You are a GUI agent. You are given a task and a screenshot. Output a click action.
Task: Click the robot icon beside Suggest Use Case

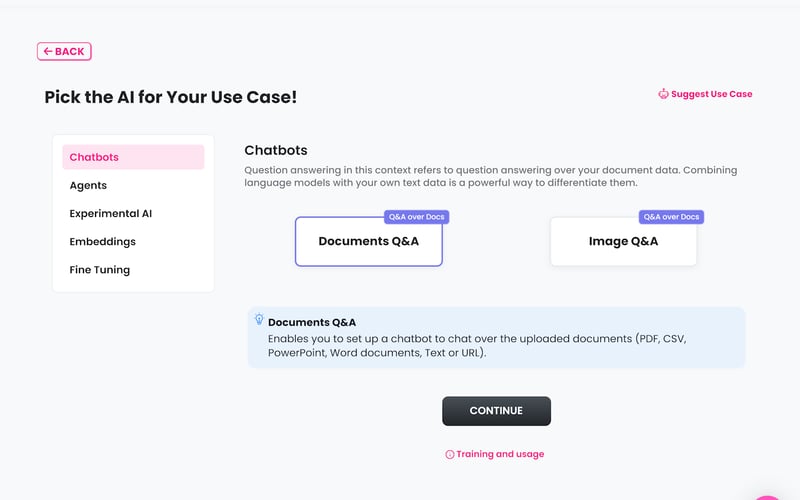pyautogui.click(x=663, y=94)
